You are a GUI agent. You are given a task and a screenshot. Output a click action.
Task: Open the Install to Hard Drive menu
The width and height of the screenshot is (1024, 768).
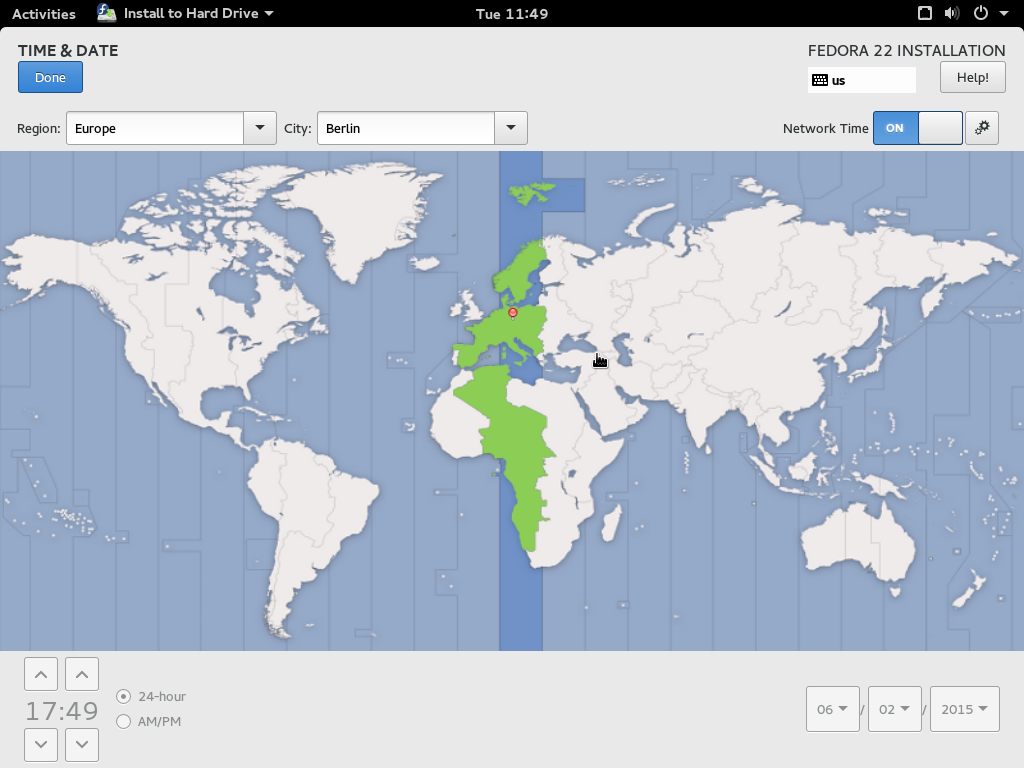click(186, 14)
